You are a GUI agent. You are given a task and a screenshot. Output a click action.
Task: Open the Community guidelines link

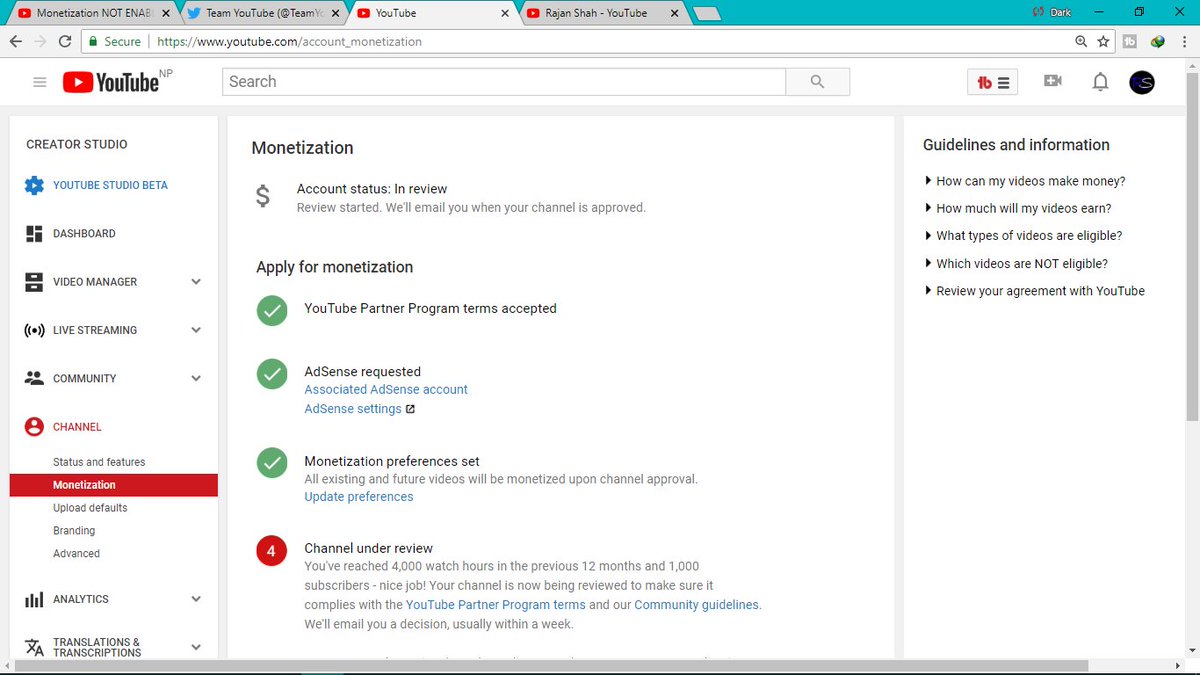point(697,605)
